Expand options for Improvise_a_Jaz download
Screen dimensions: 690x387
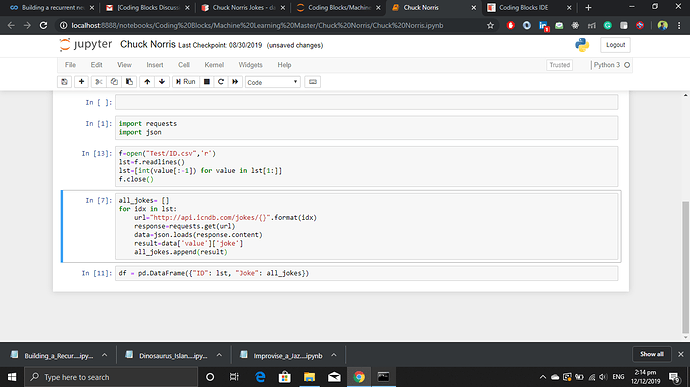(334, 355)
